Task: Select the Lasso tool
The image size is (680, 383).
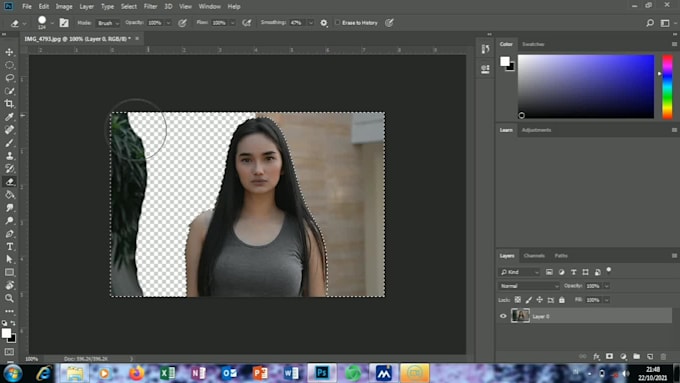Action: coord(9,78)
